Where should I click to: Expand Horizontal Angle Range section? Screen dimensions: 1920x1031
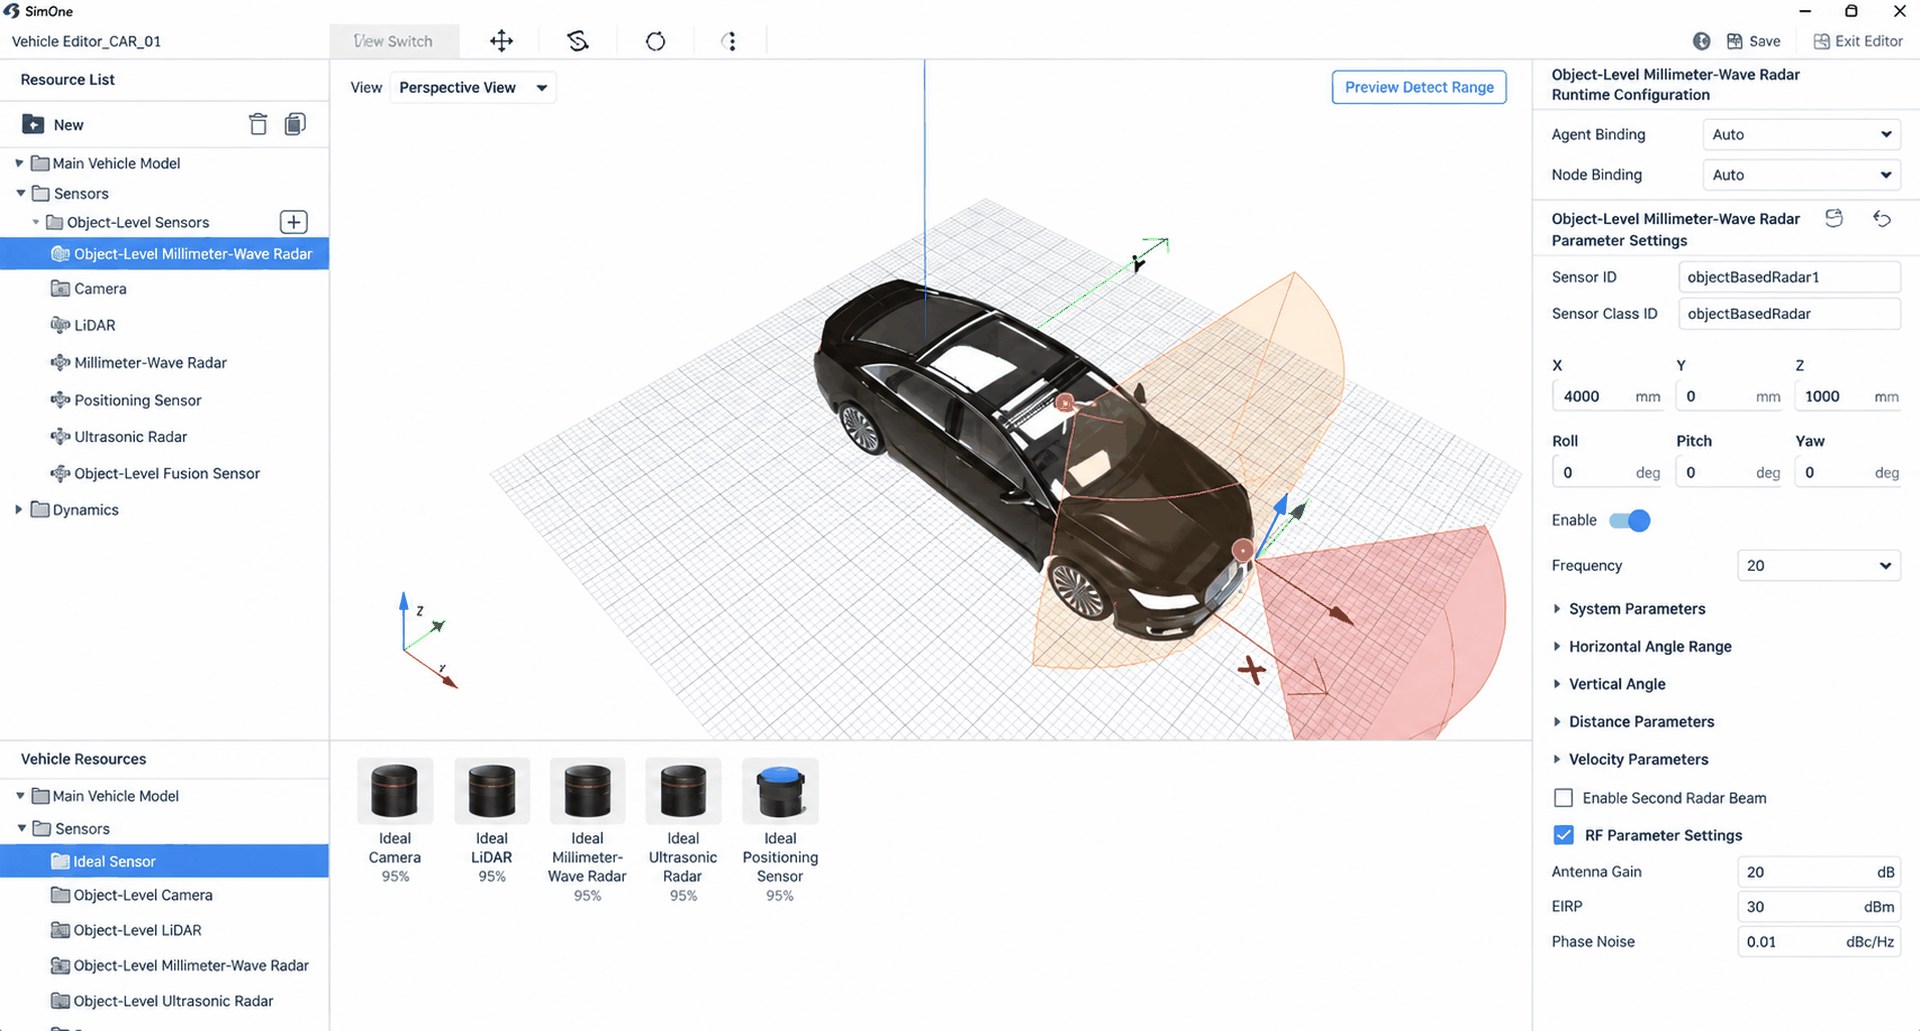pos(1557,646)
